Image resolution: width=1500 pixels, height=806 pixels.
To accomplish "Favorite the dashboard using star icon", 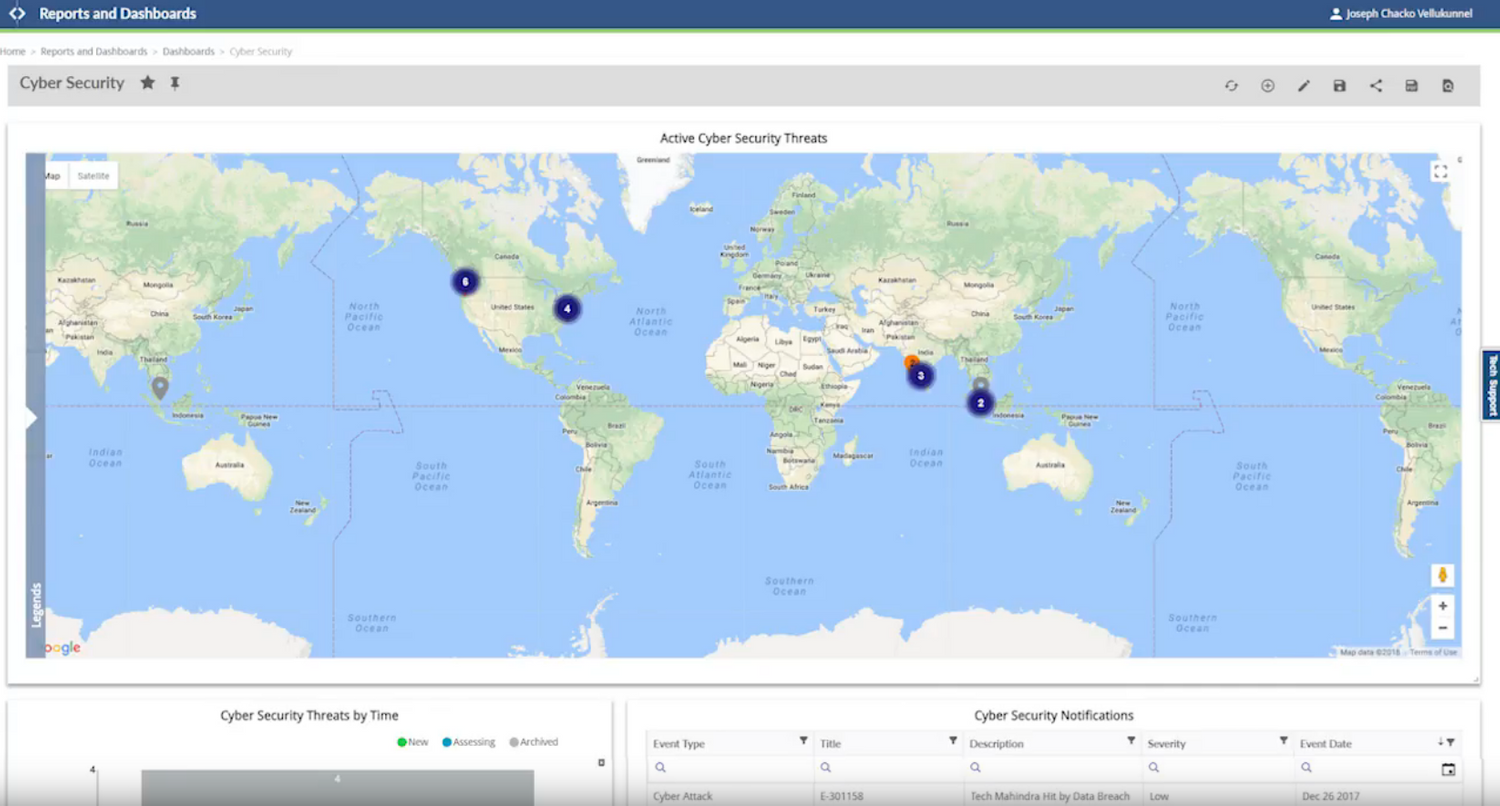I will tap(147, 83).
